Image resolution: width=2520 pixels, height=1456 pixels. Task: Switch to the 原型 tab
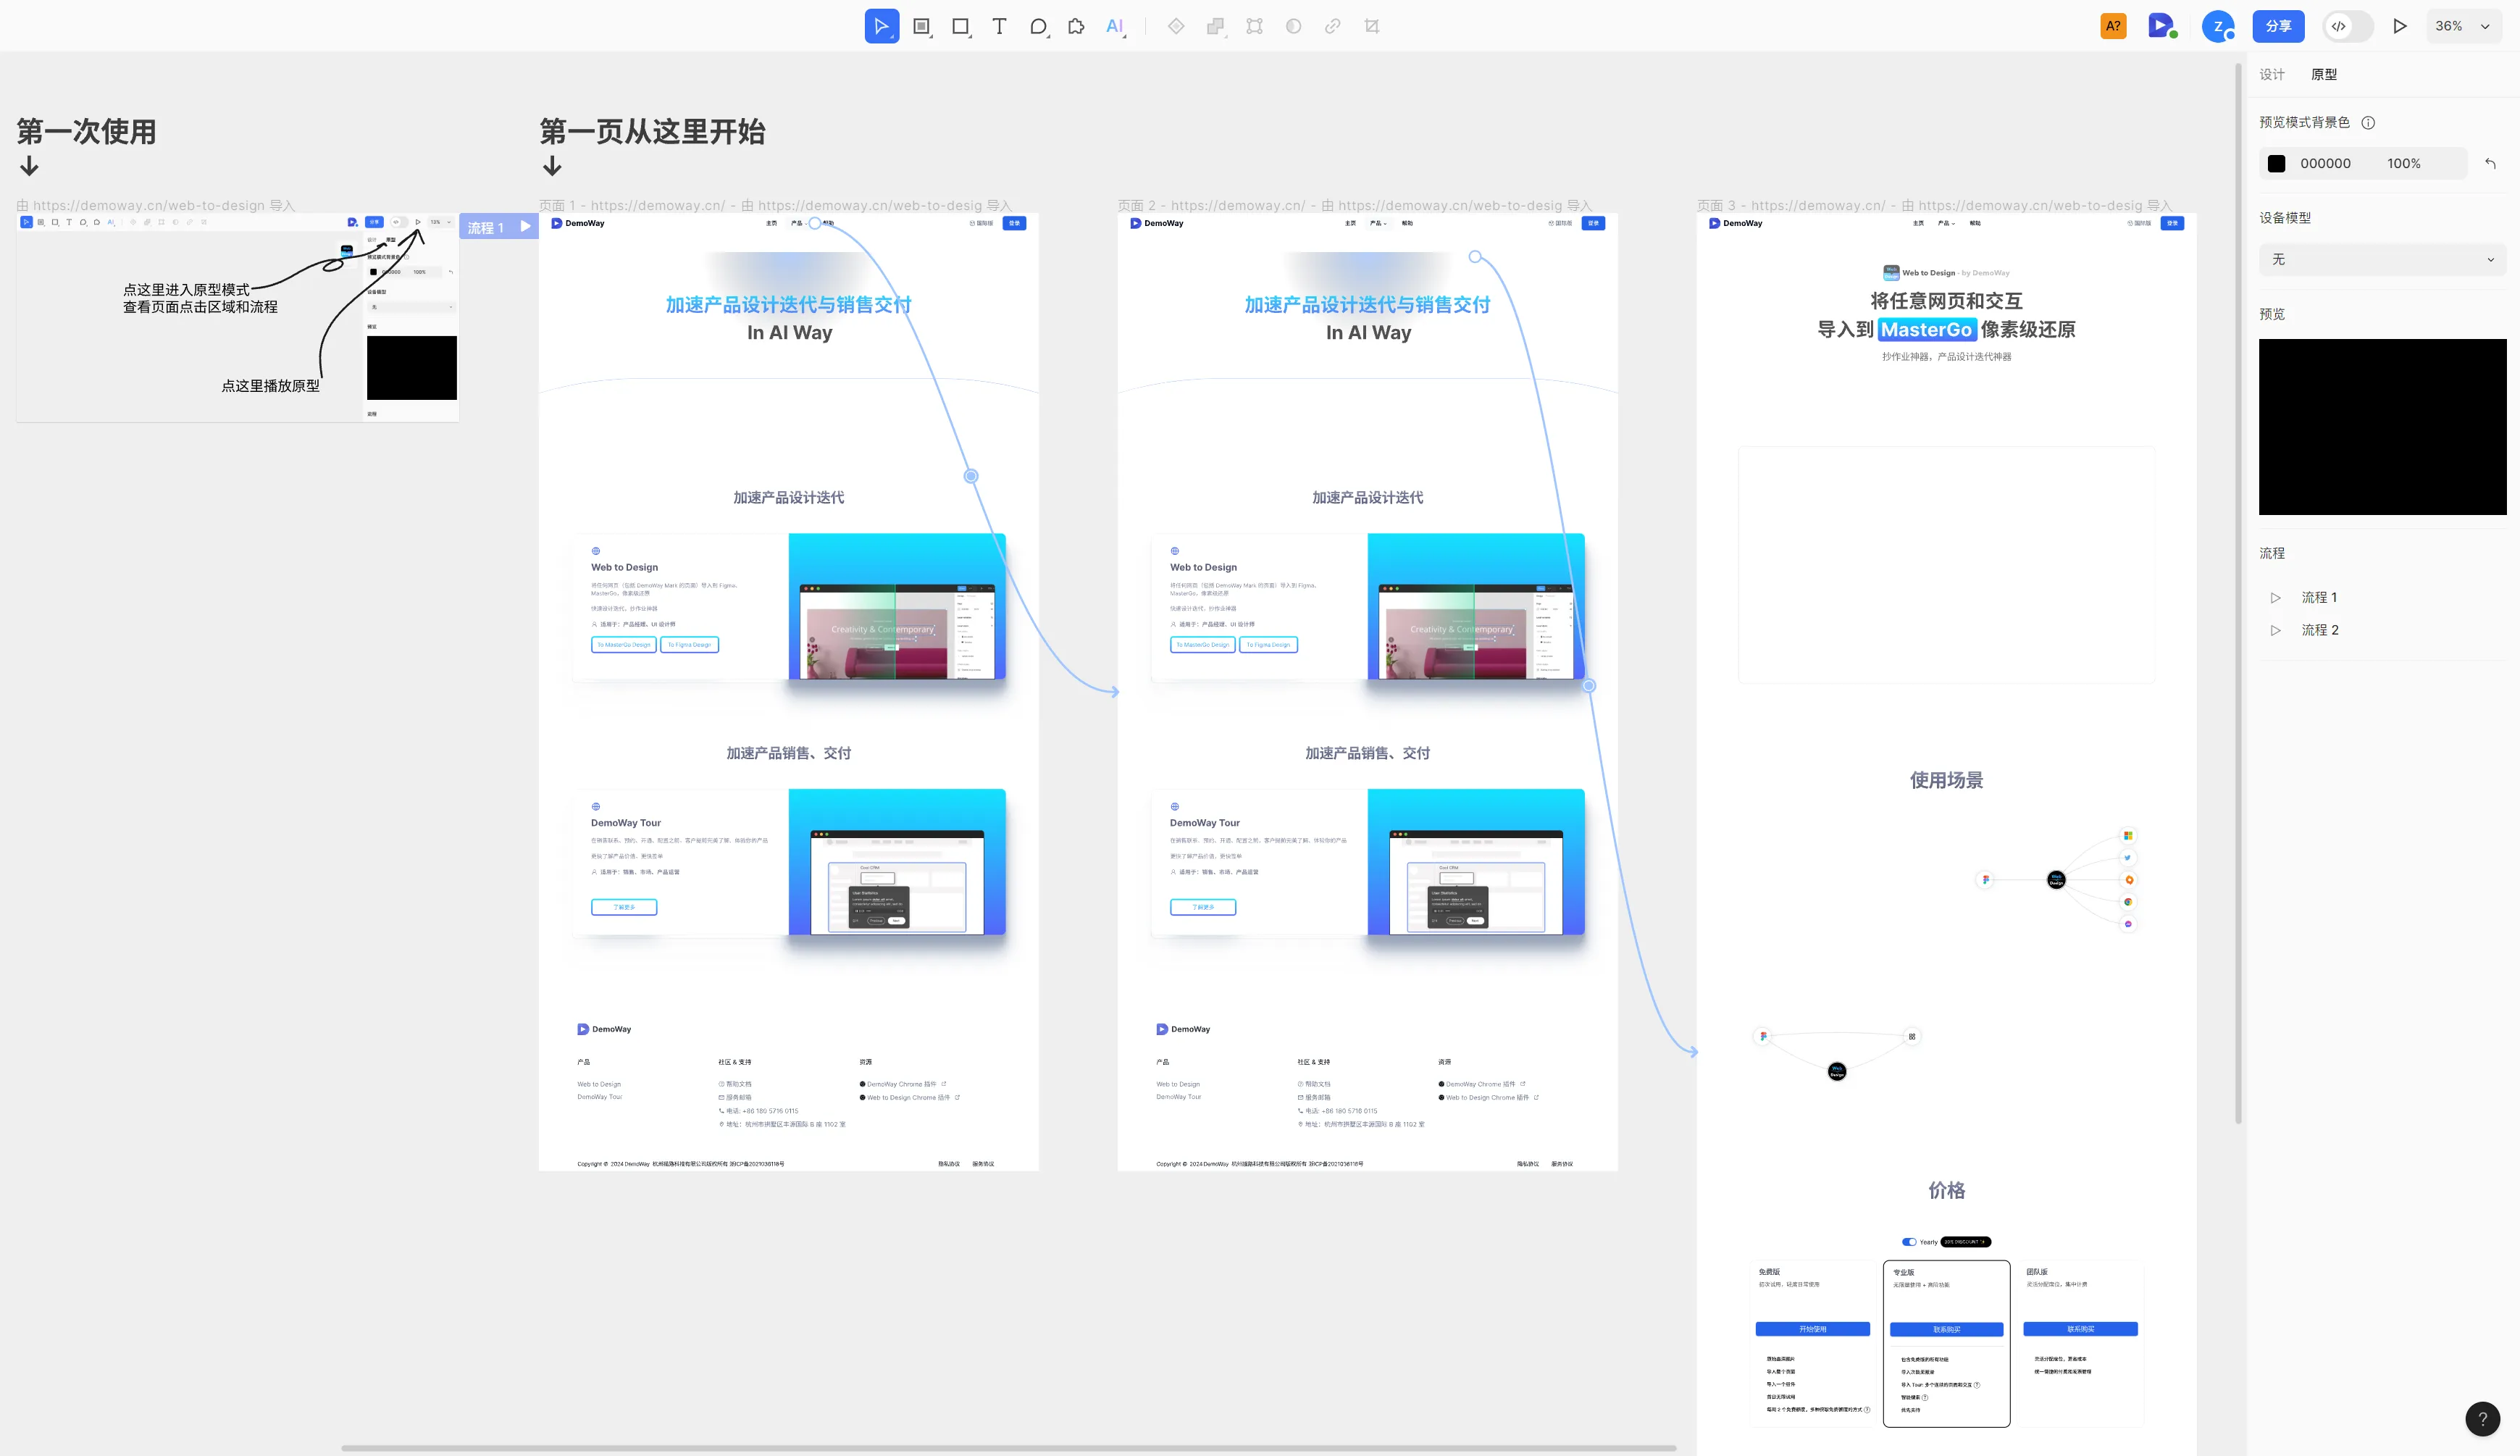[x=2324, y=74]
